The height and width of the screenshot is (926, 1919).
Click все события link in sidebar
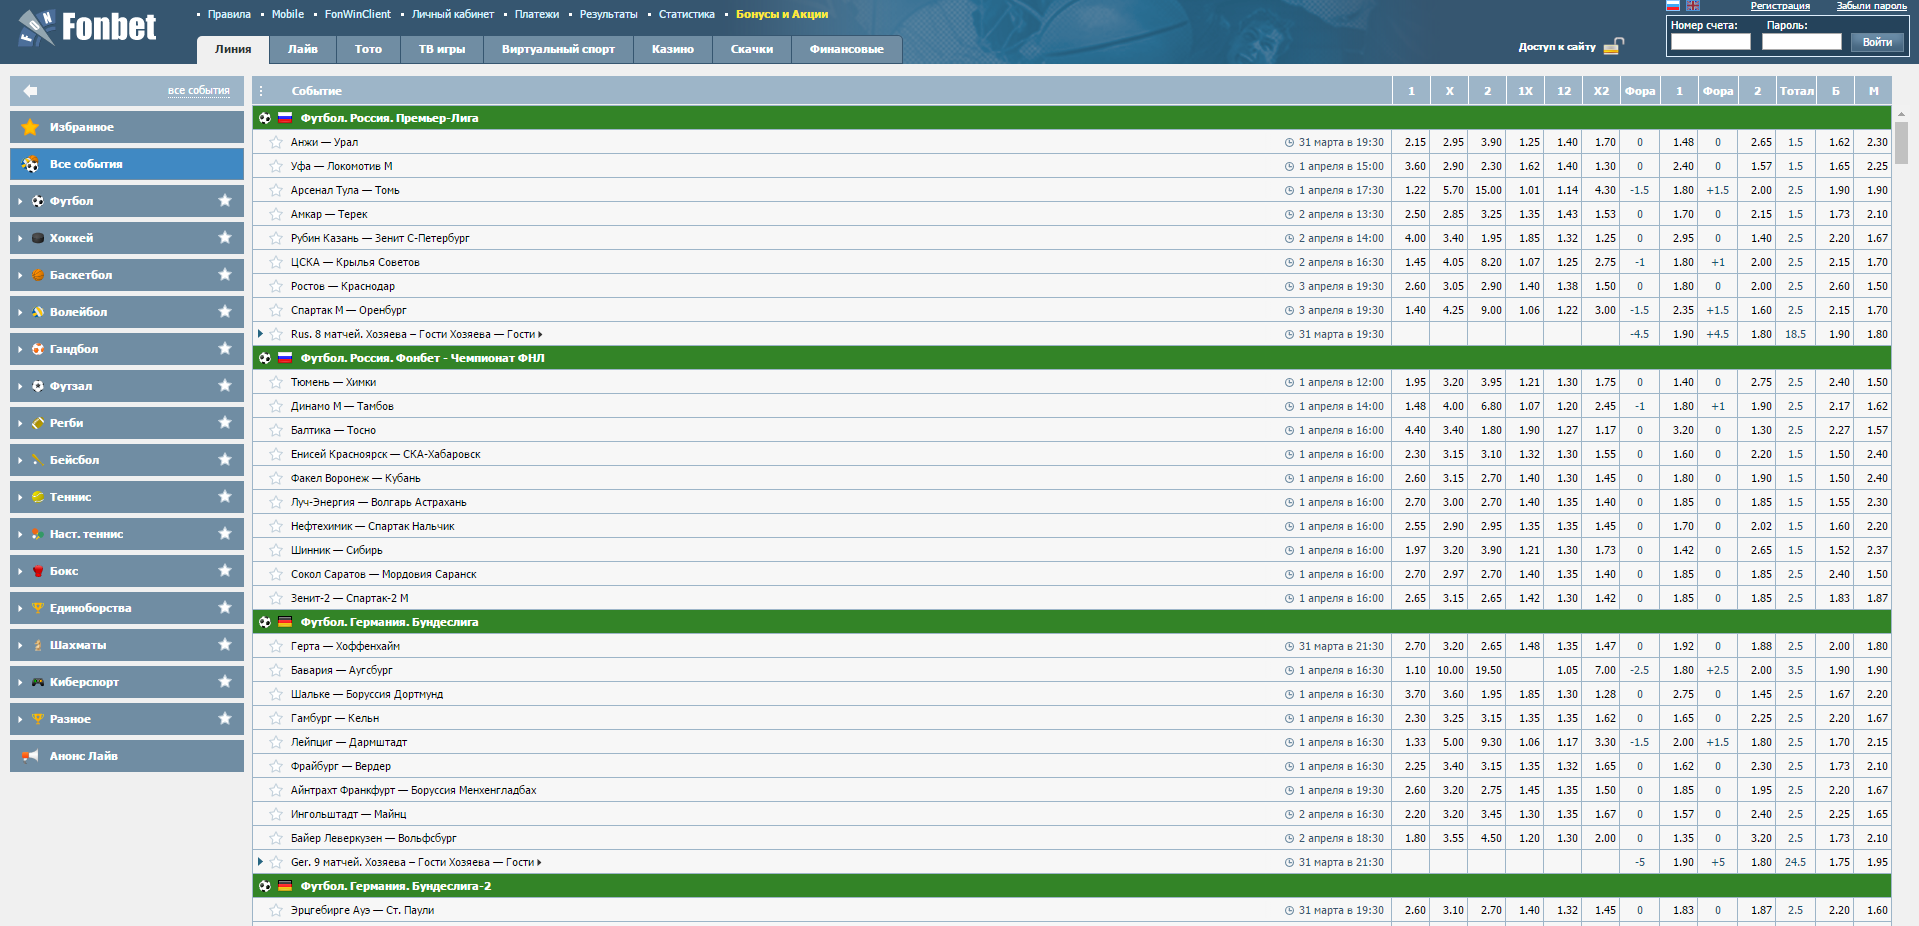[199, 91]
